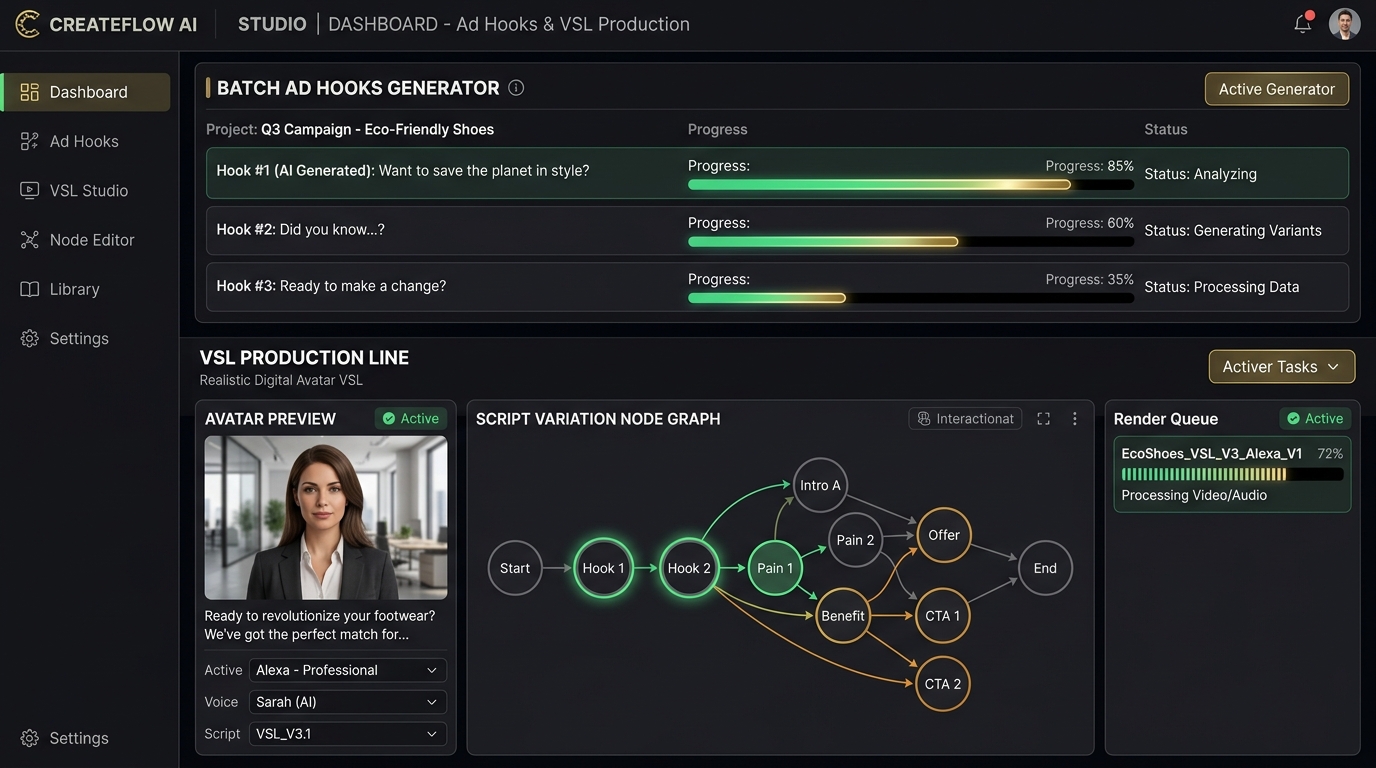Click the bottom Settings gear in sidebar

click(x=30, y=738)
